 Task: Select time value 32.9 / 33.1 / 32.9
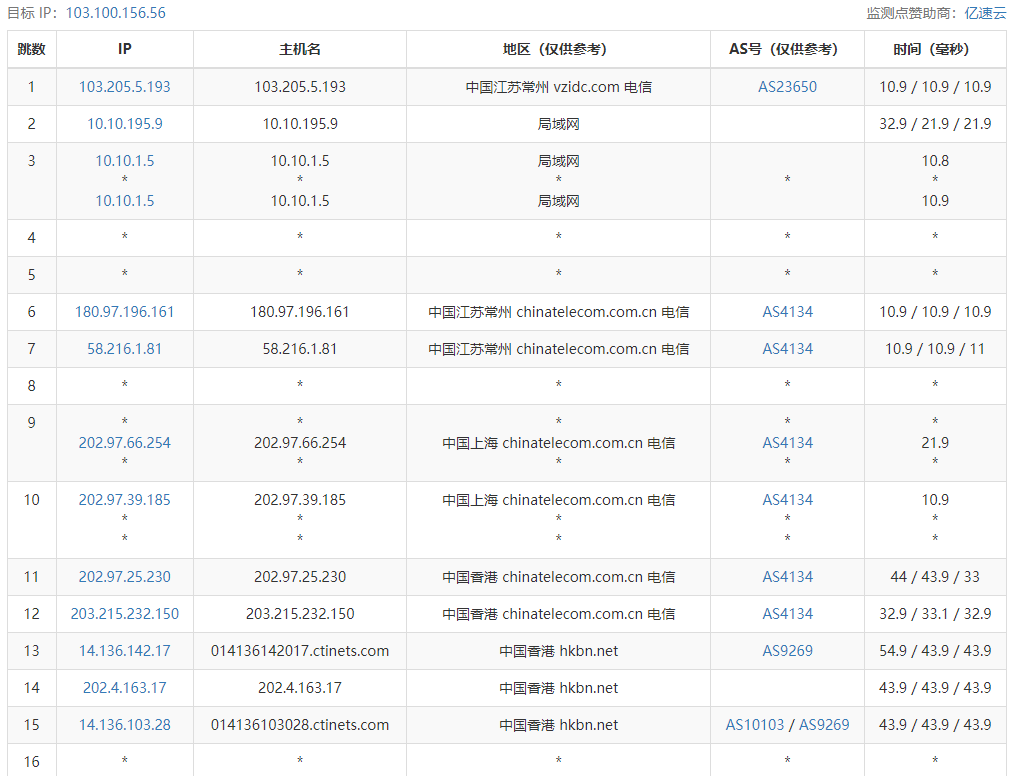coord(935,614)
